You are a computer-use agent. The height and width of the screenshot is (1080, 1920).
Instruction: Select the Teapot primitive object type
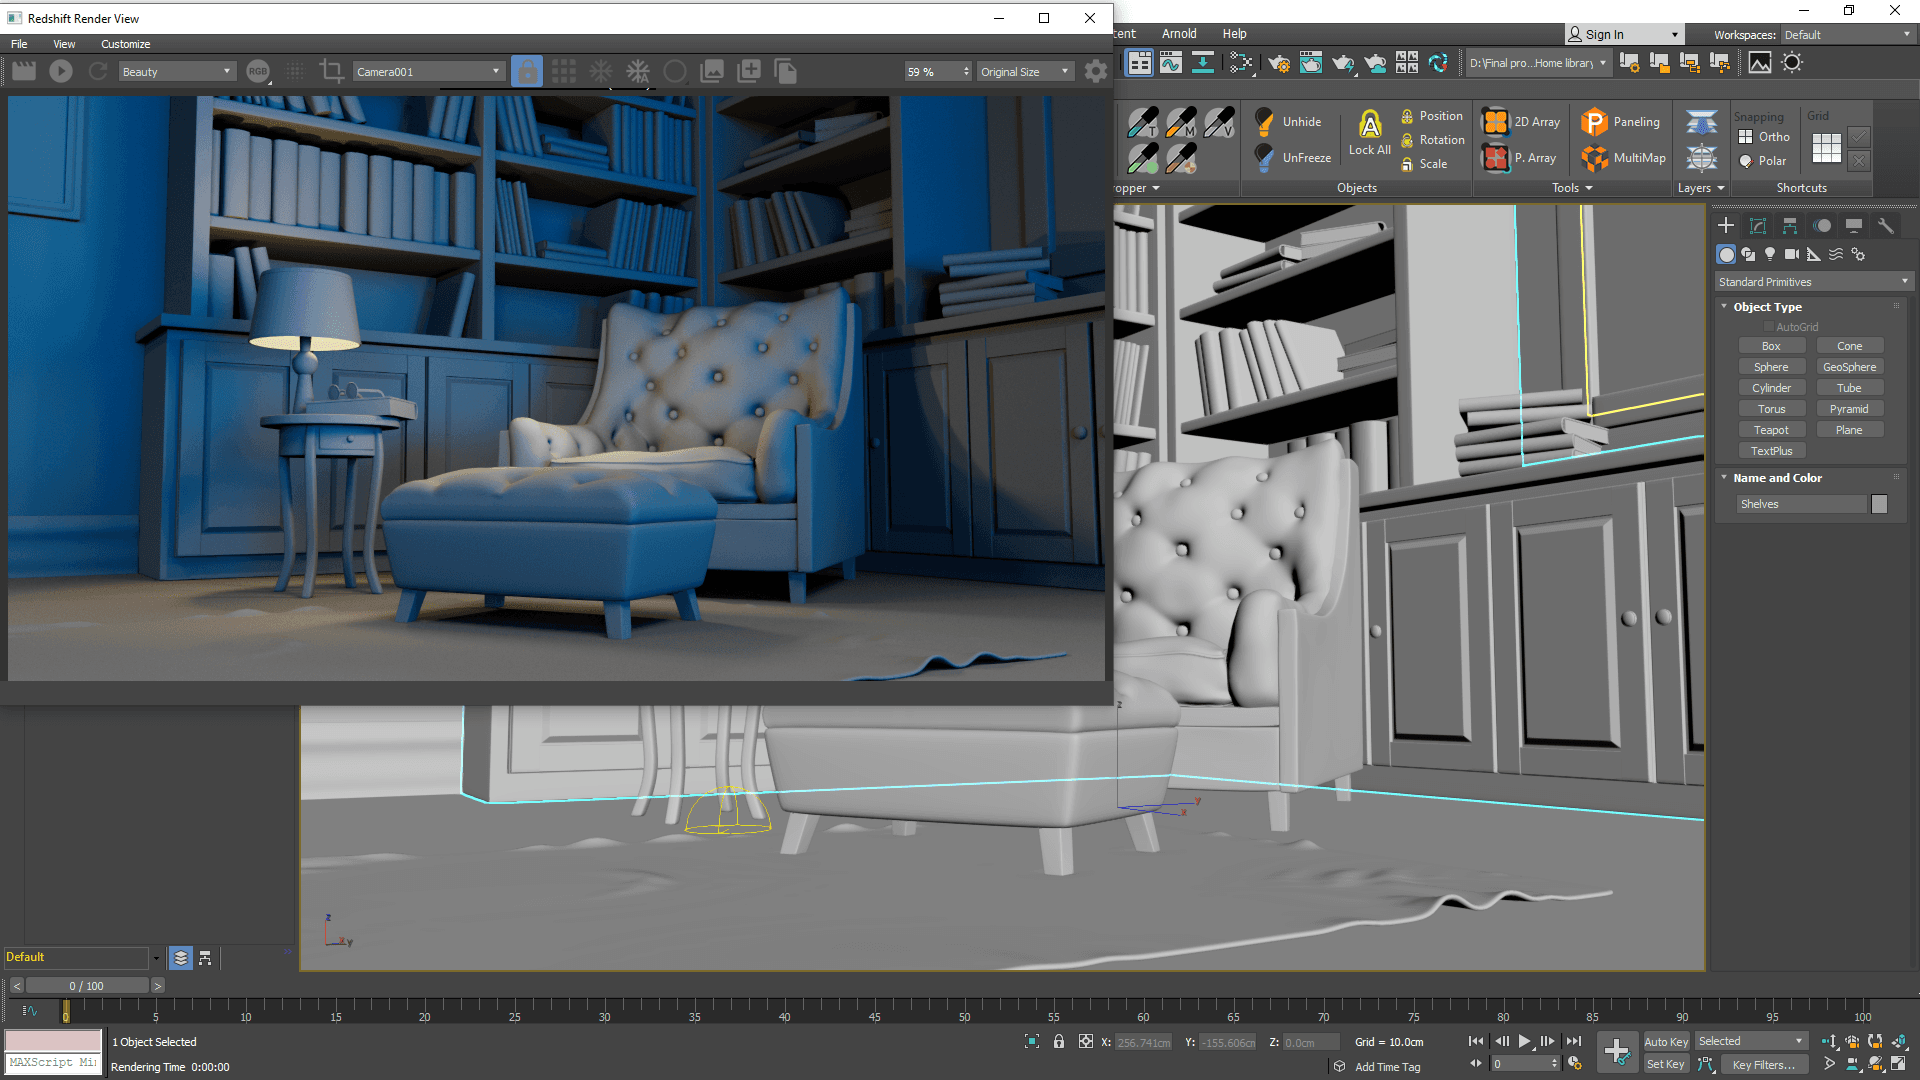point(1770,430)
